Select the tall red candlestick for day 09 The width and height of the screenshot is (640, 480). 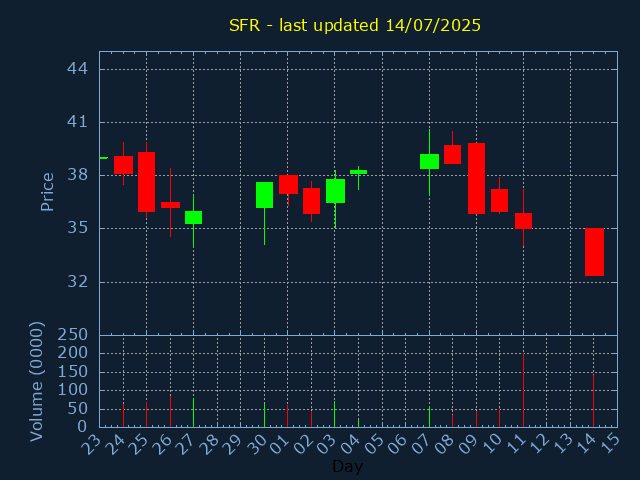pos(476,178)
